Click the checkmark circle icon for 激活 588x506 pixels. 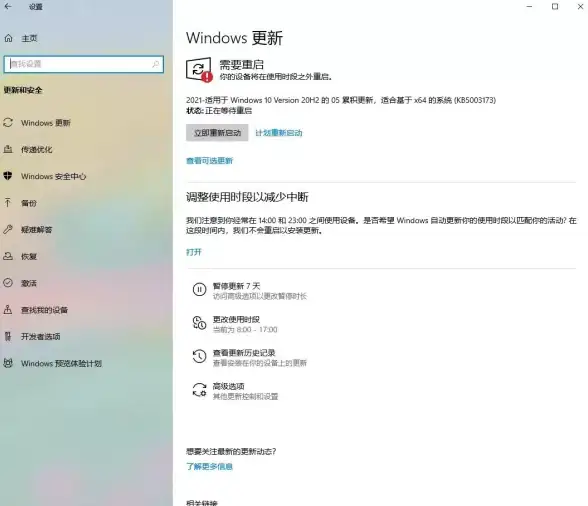coord(8,283)
